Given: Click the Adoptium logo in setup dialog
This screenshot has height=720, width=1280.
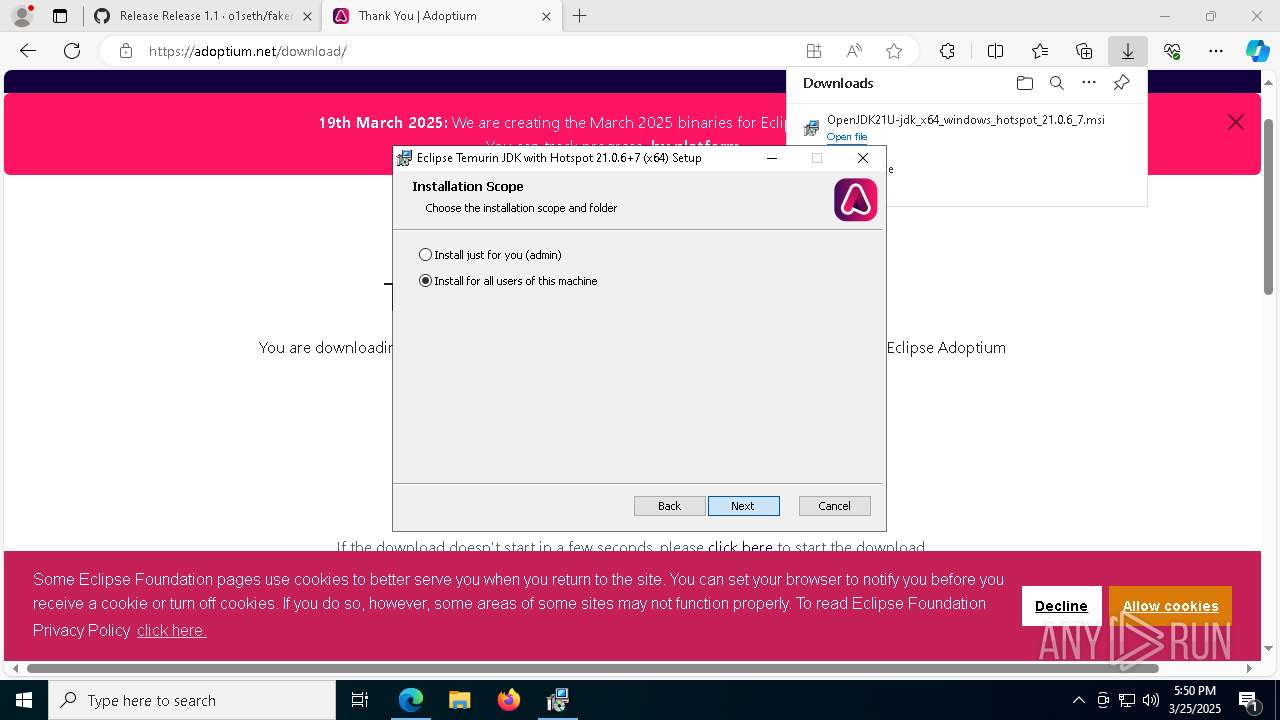Looking at the screenshot, I should [x=855, y=200].
